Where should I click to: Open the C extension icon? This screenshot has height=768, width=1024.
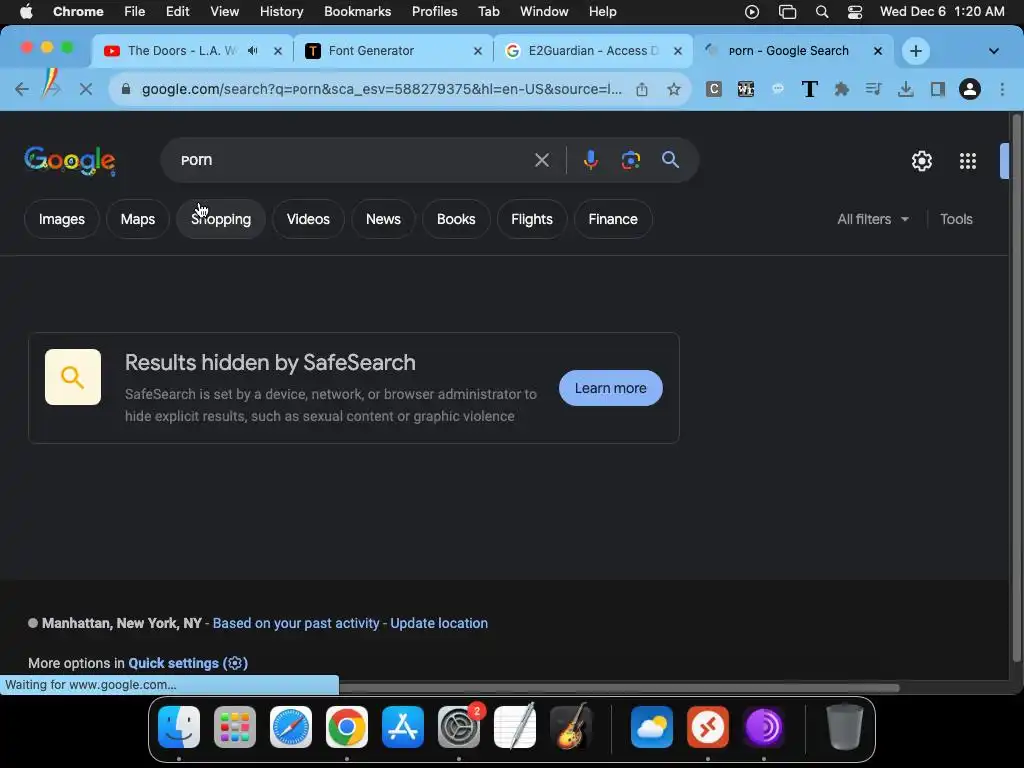(714, 89)
